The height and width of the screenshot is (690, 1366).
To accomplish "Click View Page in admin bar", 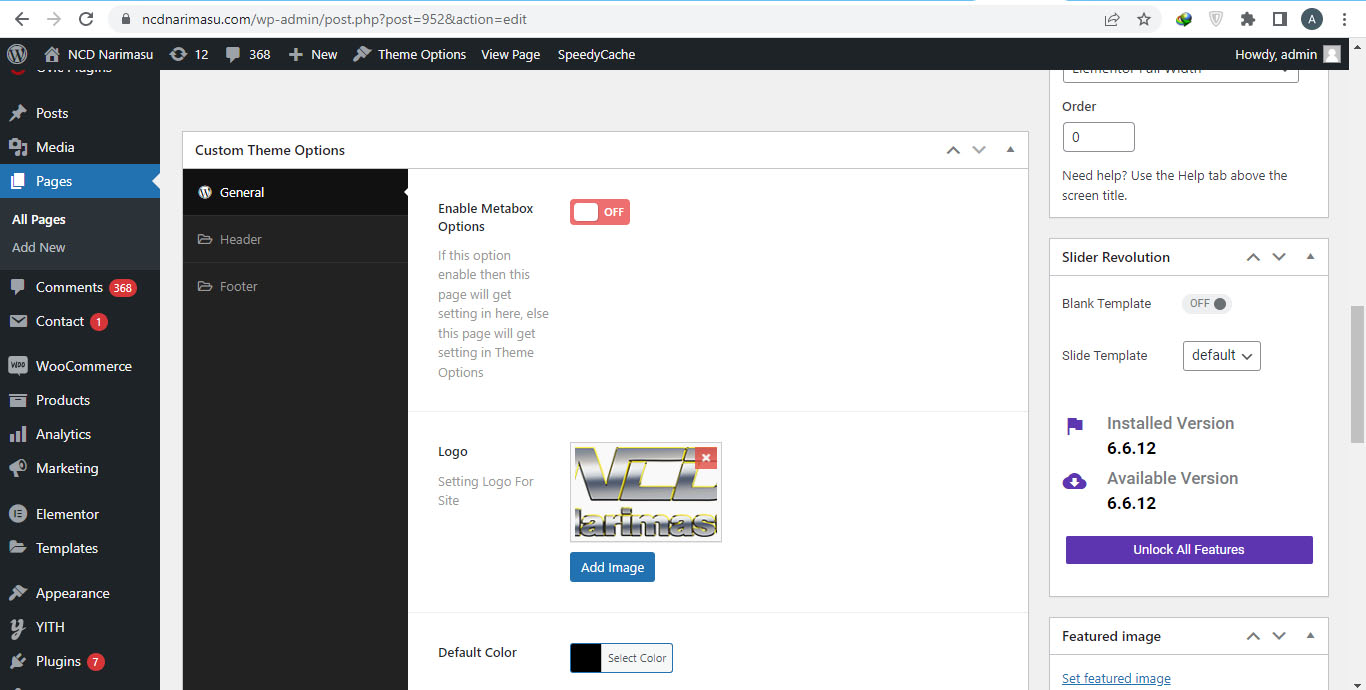I will click(510, 54).
